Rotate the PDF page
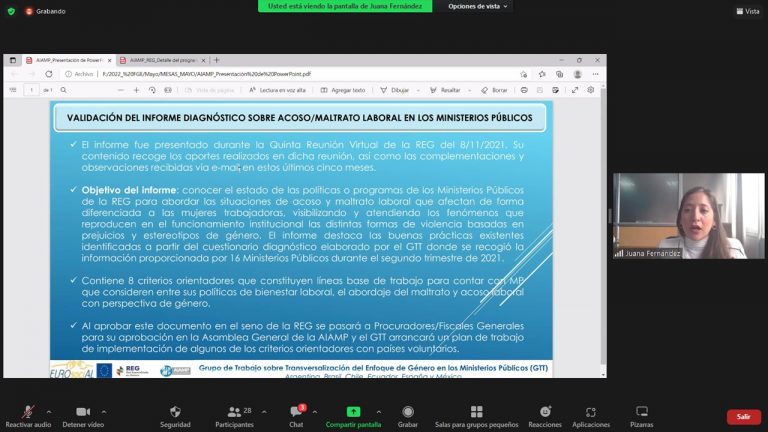The width and height of the screenshot is (768, 432). tap(152, 90)
